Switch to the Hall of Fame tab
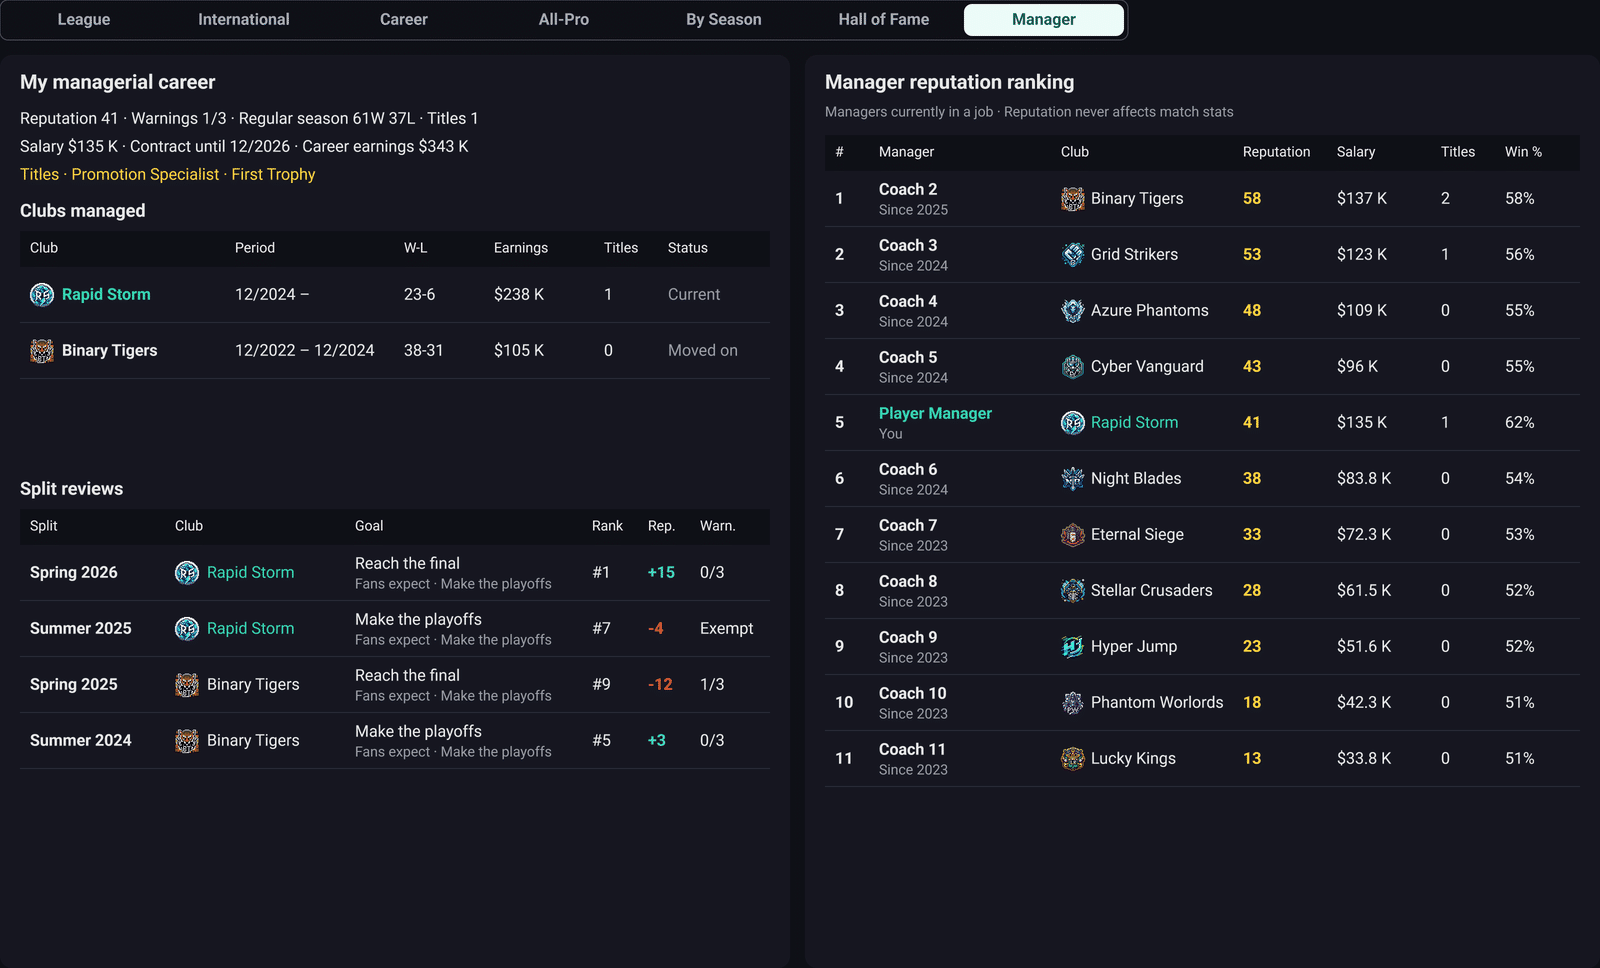 pos(884,20)
